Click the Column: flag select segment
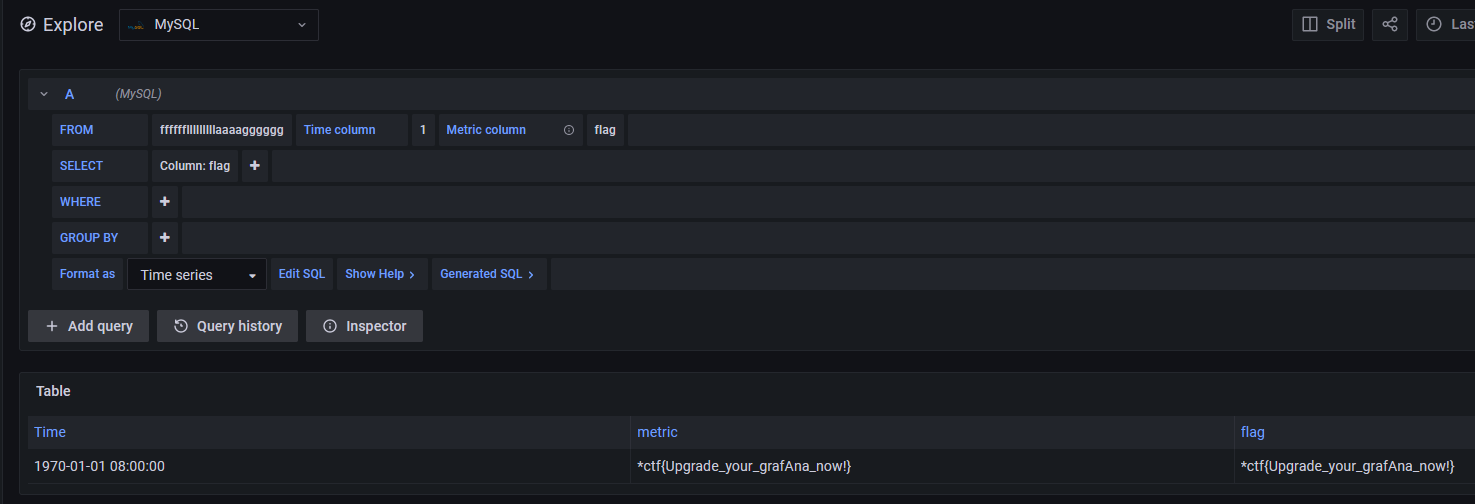 [x=195, y=166]
